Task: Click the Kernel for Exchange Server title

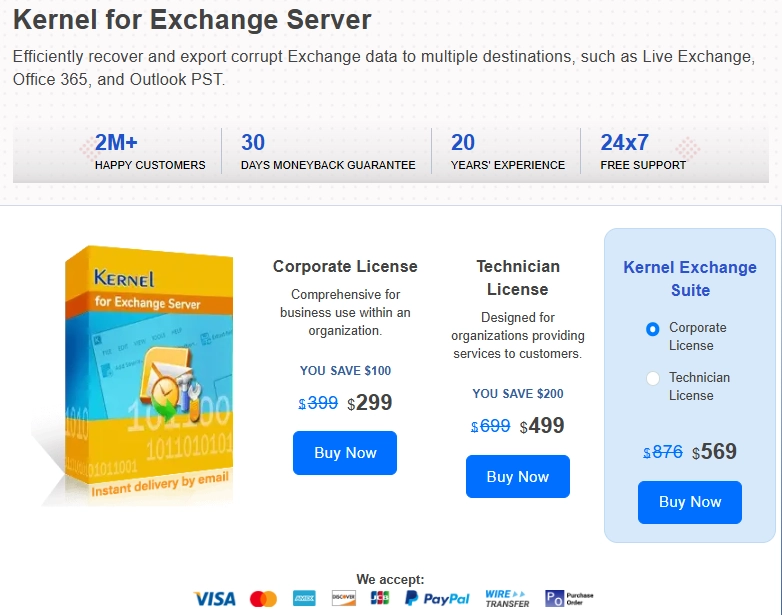Action: pos(192,20)
